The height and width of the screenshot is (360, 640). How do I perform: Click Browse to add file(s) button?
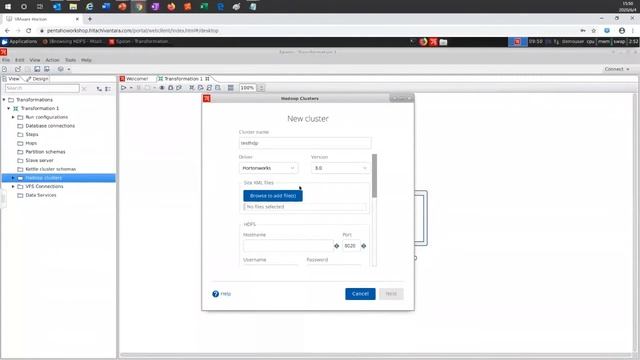[273, 196]
